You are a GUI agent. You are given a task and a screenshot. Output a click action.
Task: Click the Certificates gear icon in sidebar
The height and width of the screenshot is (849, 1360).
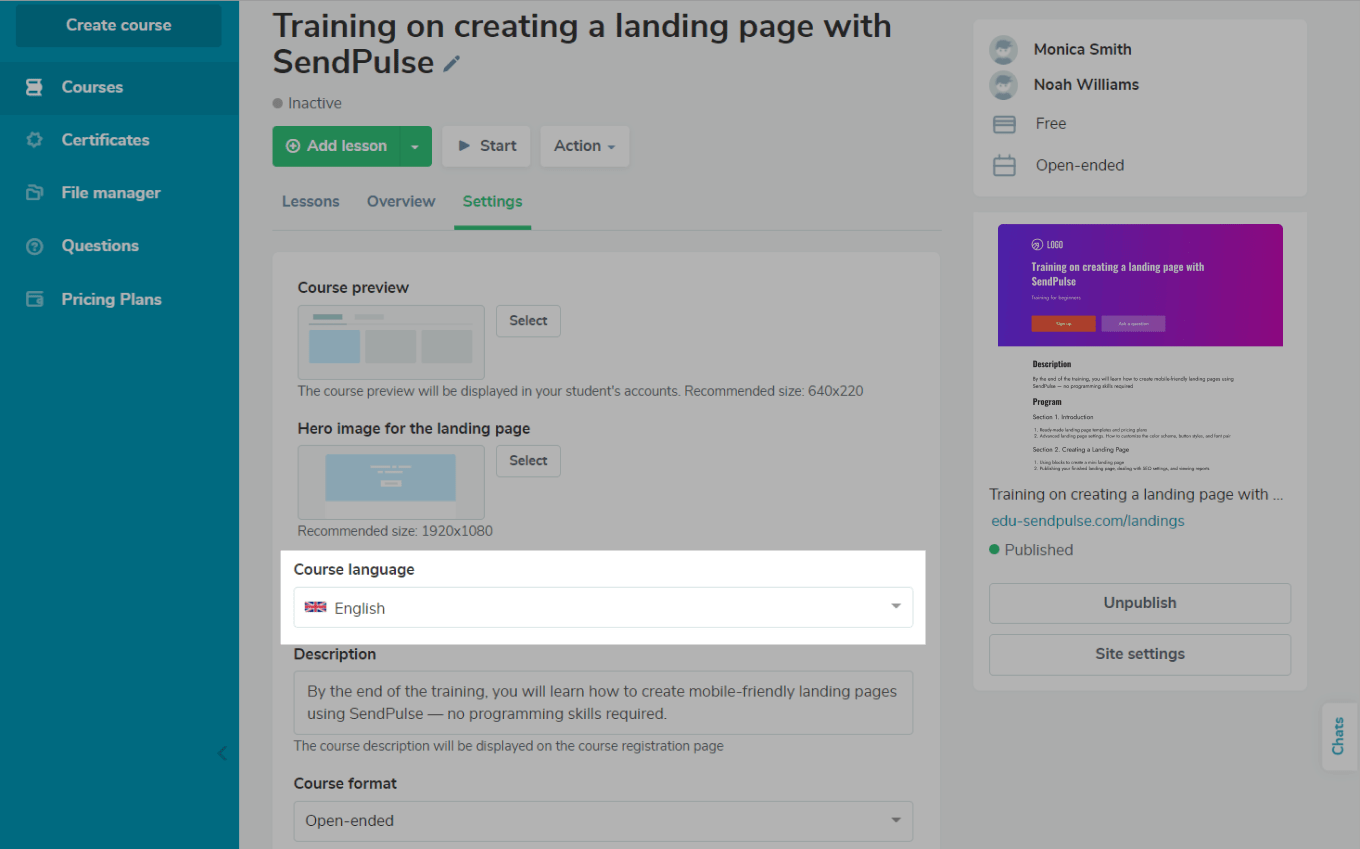(34, 140)
